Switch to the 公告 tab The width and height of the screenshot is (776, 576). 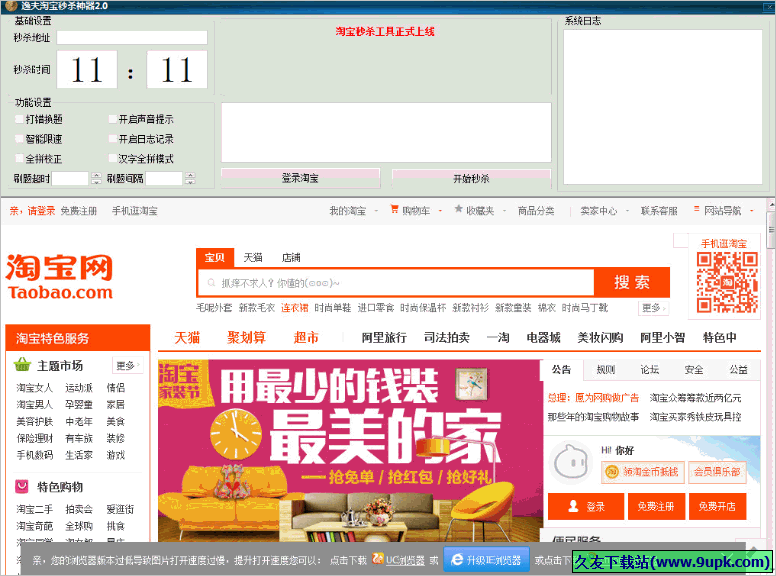[x=562, y=369]
